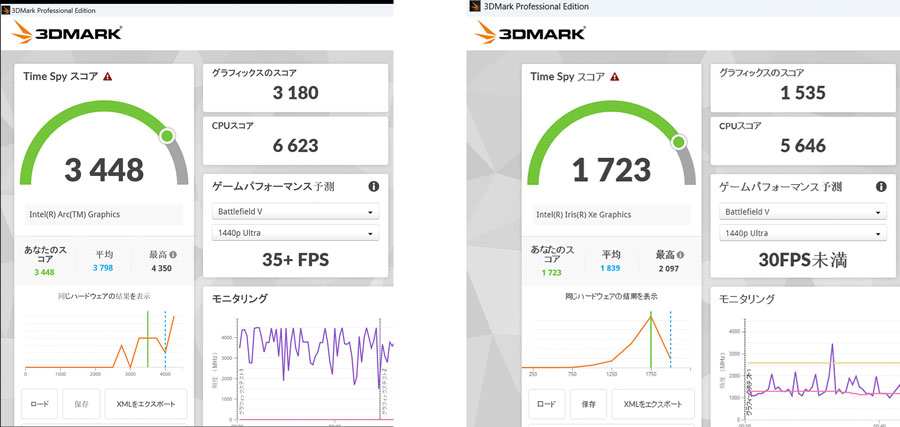Click 同じハードウェアの結果を表示 link in left window
The height and width of the screenshot is (427, 900).
(104, 296)
